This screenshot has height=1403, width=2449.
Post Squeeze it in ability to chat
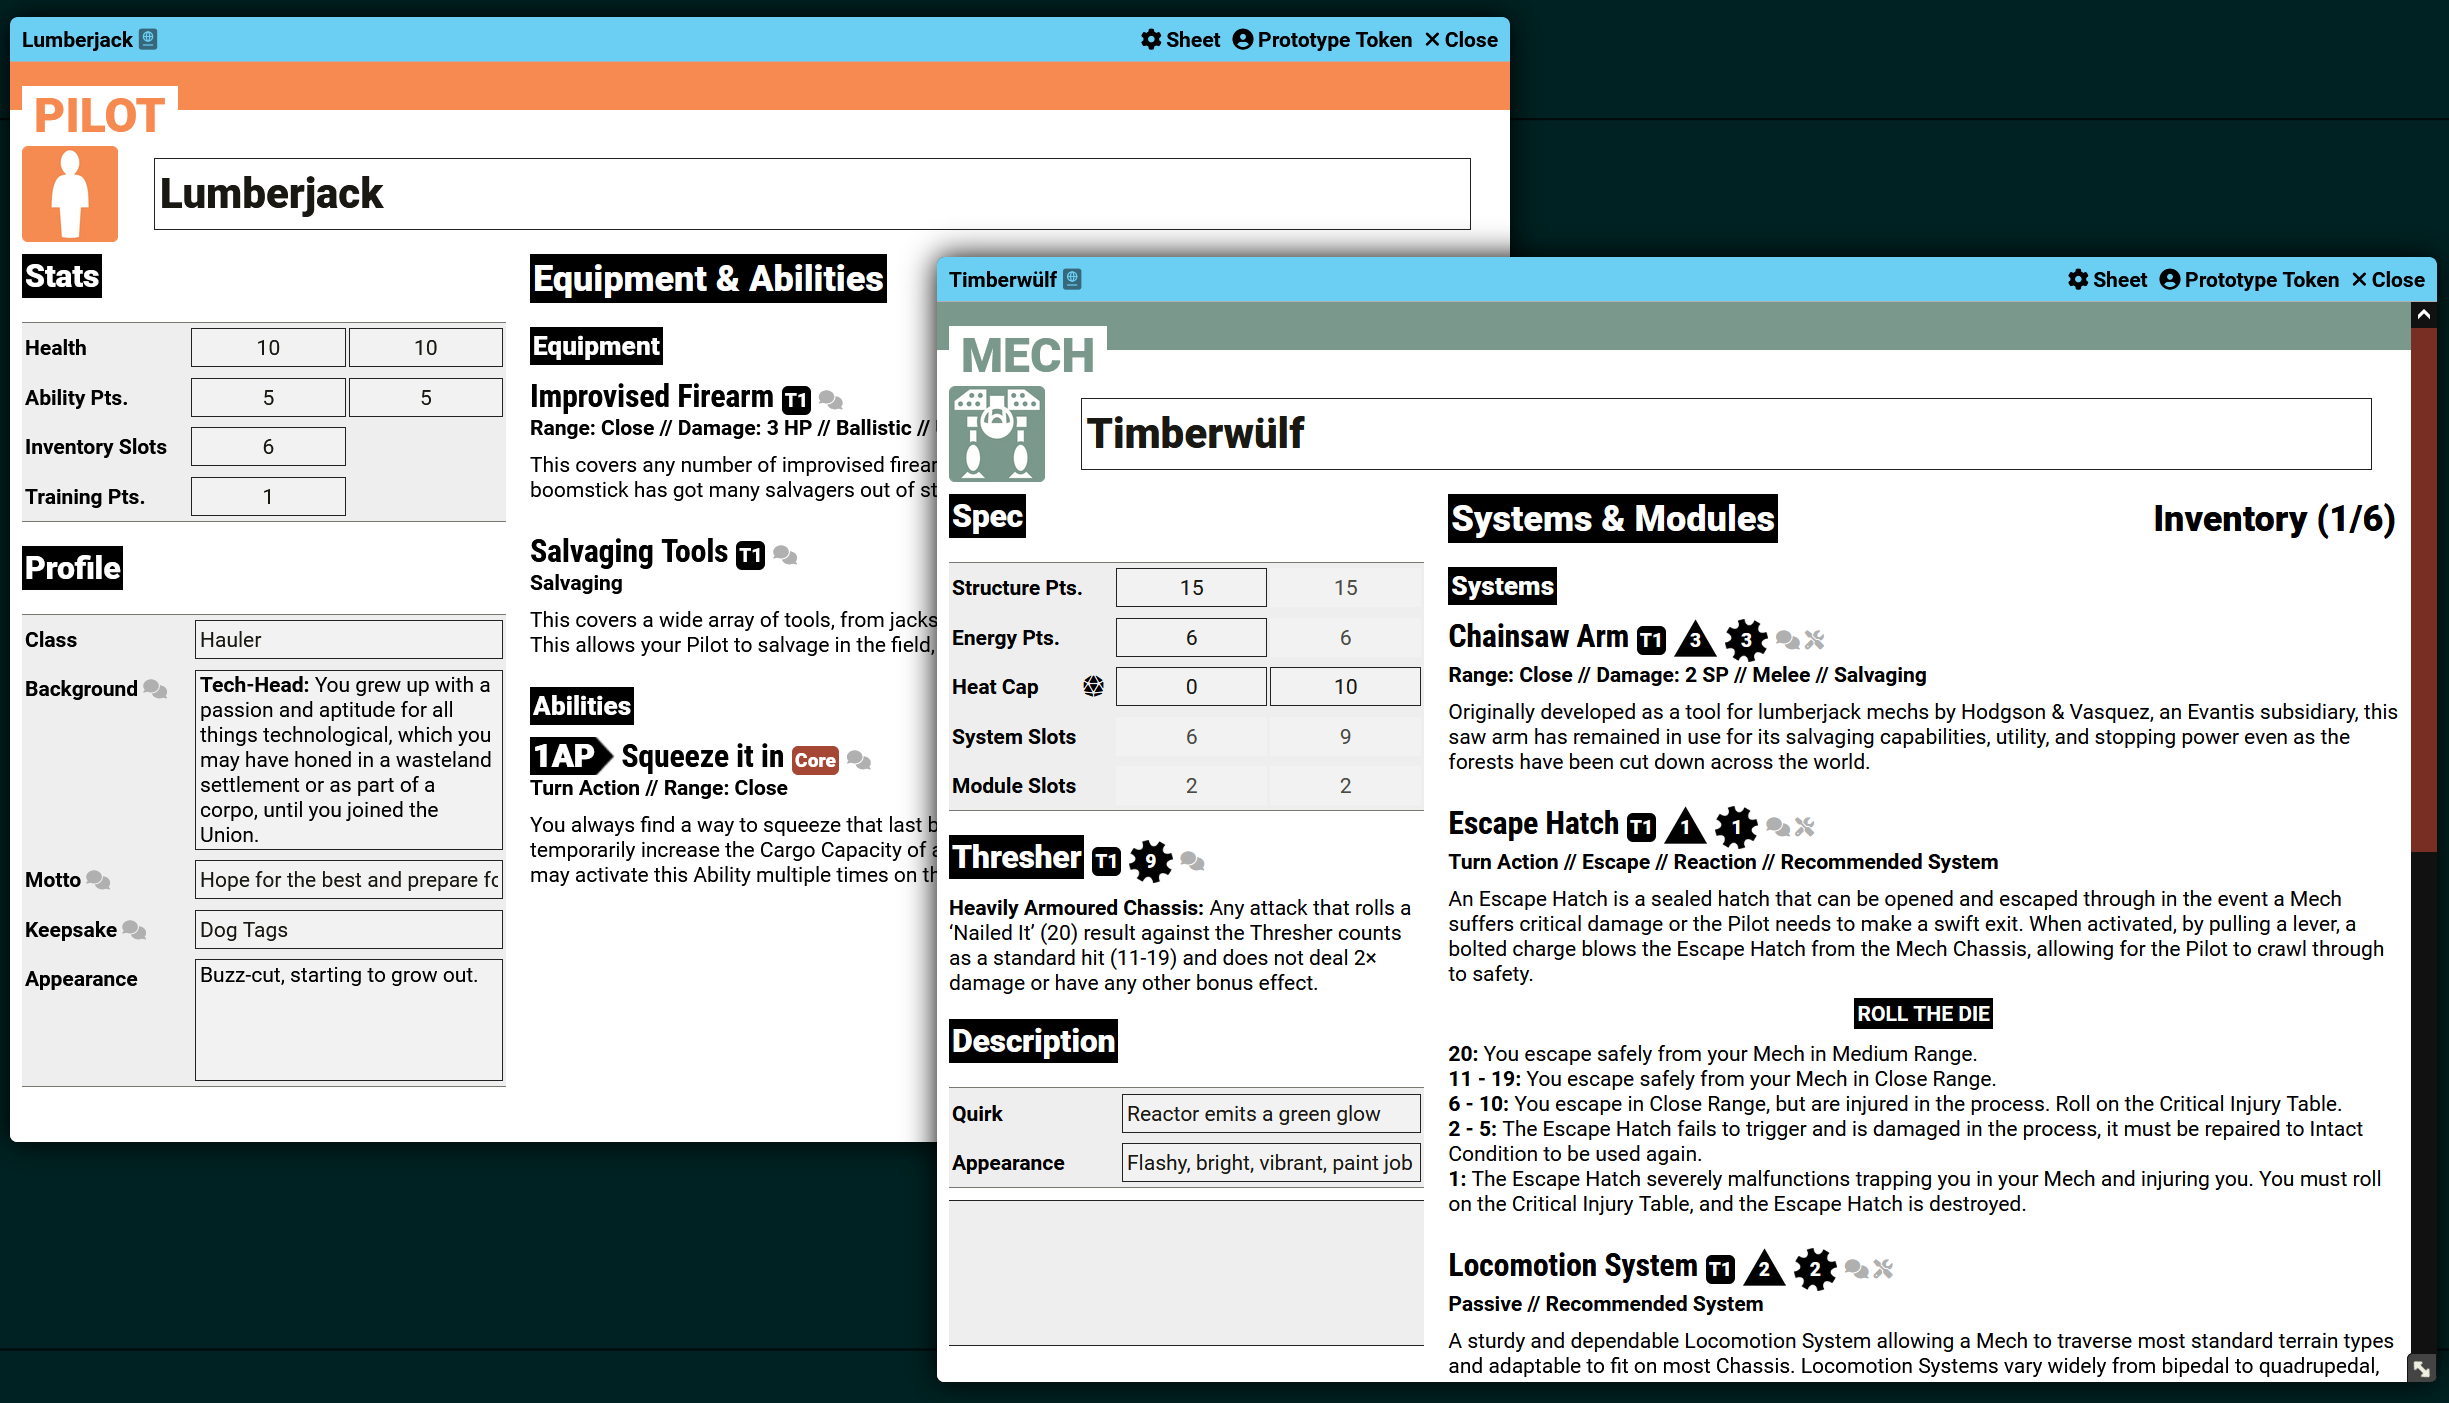859,761
